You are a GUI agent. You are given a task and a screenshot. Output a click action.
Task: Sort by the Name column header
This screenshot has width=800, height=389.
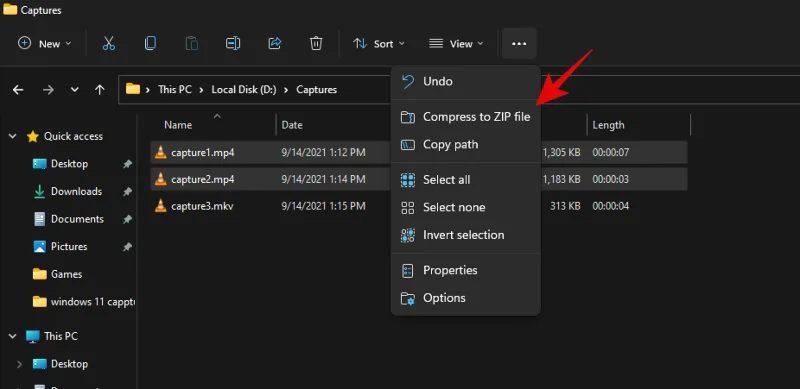[x=178, y=125]
